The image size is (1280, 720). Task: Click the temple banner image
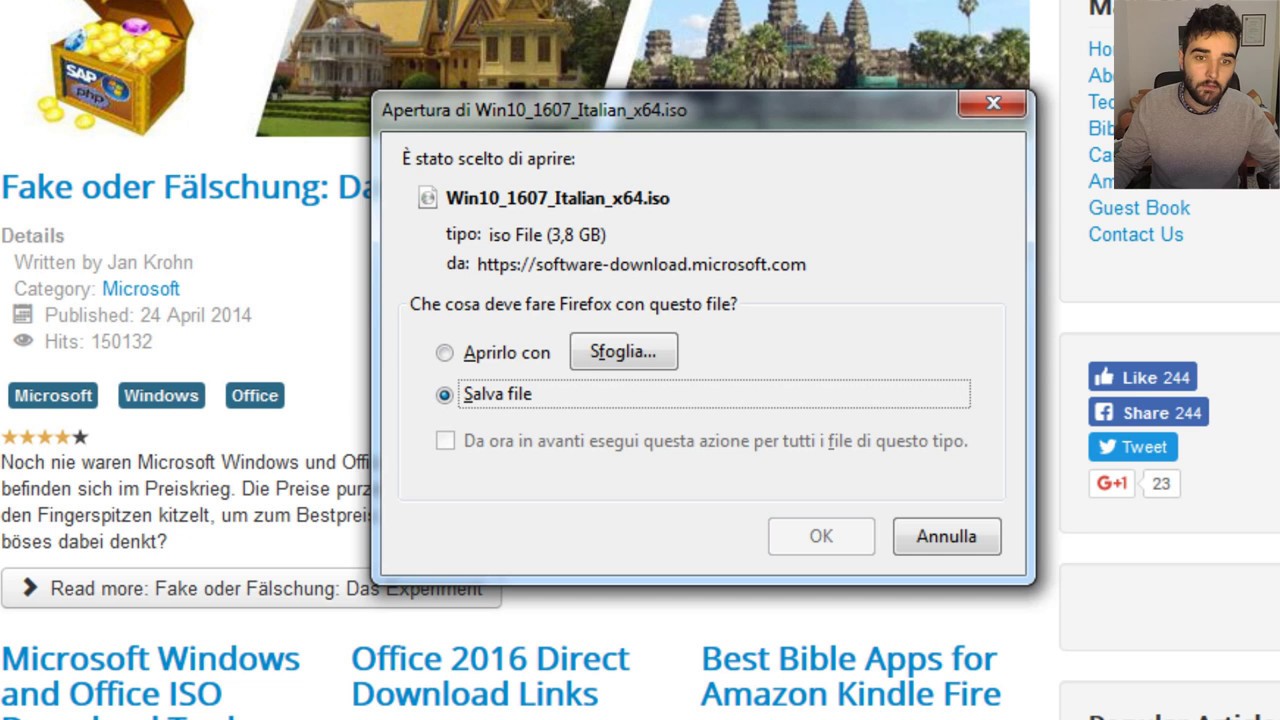(x=830, y=44)
